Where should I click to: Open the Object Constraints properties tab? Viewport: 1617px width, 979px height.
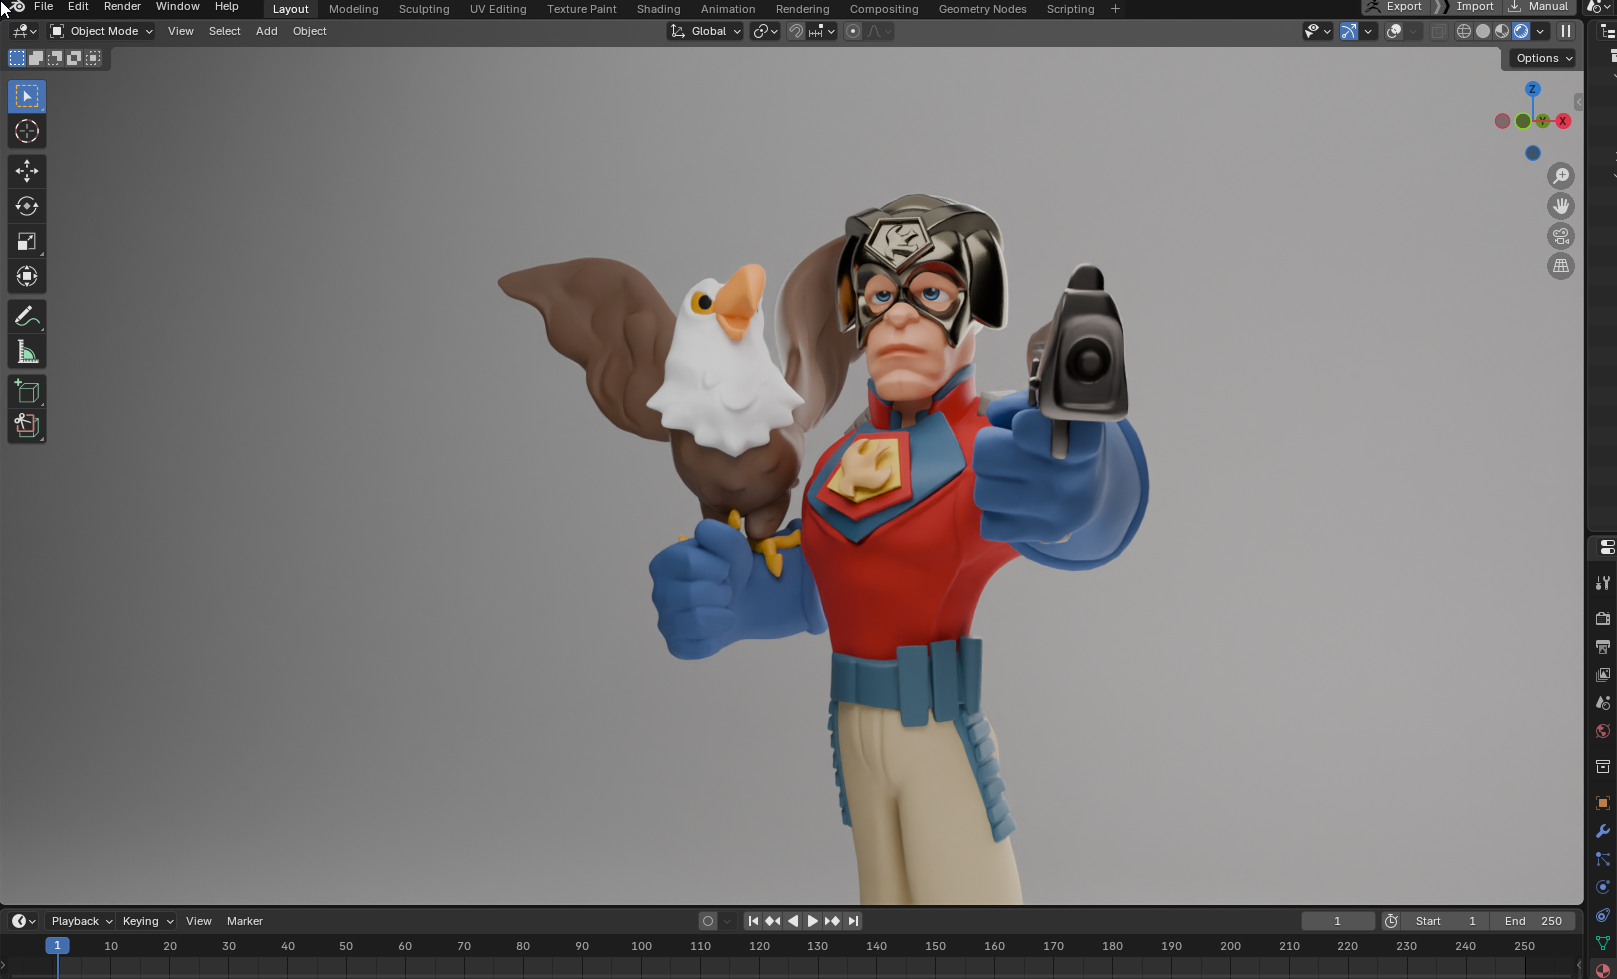(x=1603, y=915)
